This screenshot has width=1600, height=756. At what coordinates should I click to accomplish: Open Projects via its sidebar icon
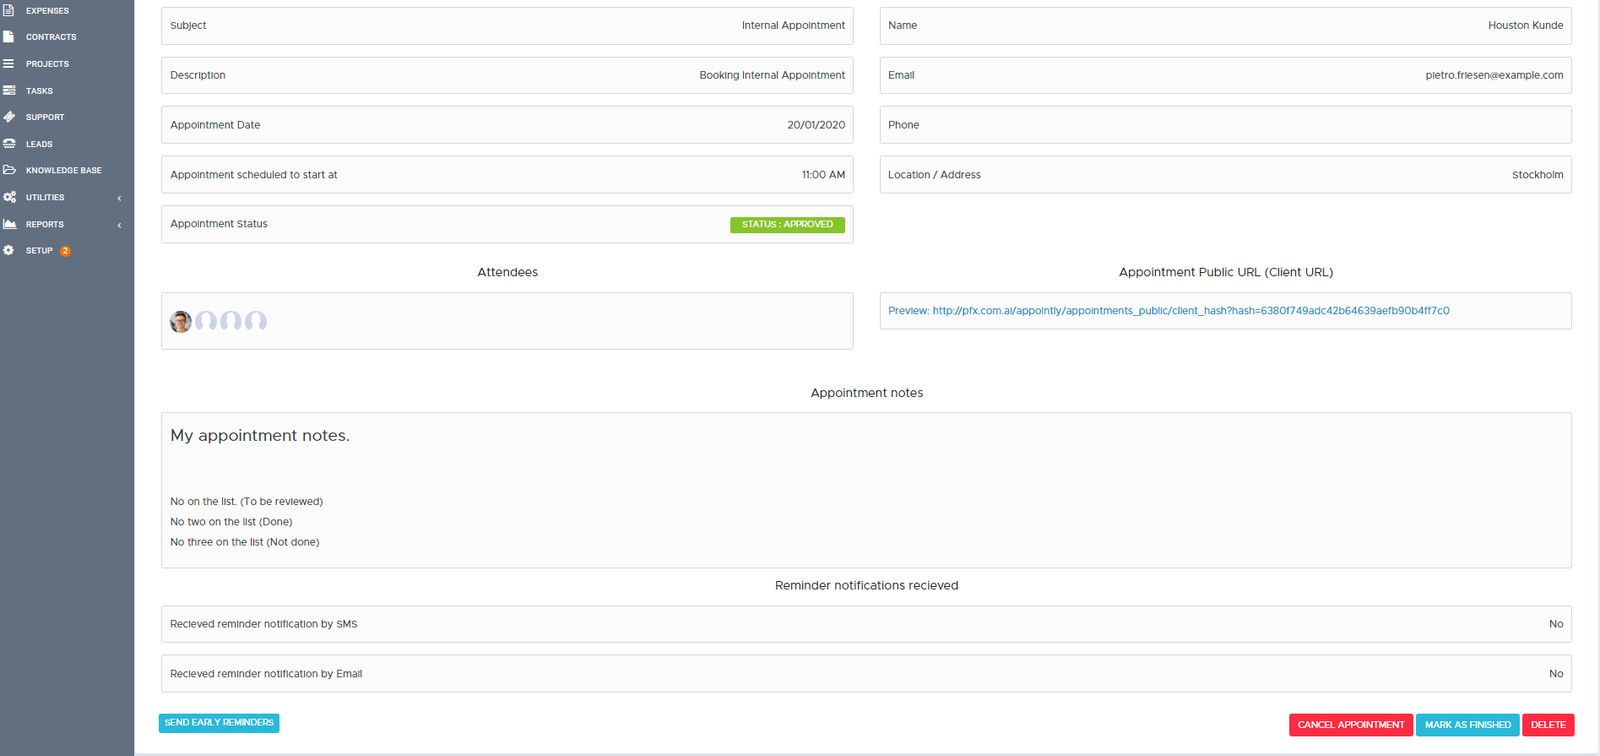pyautogui.click(x=9, y=64)
